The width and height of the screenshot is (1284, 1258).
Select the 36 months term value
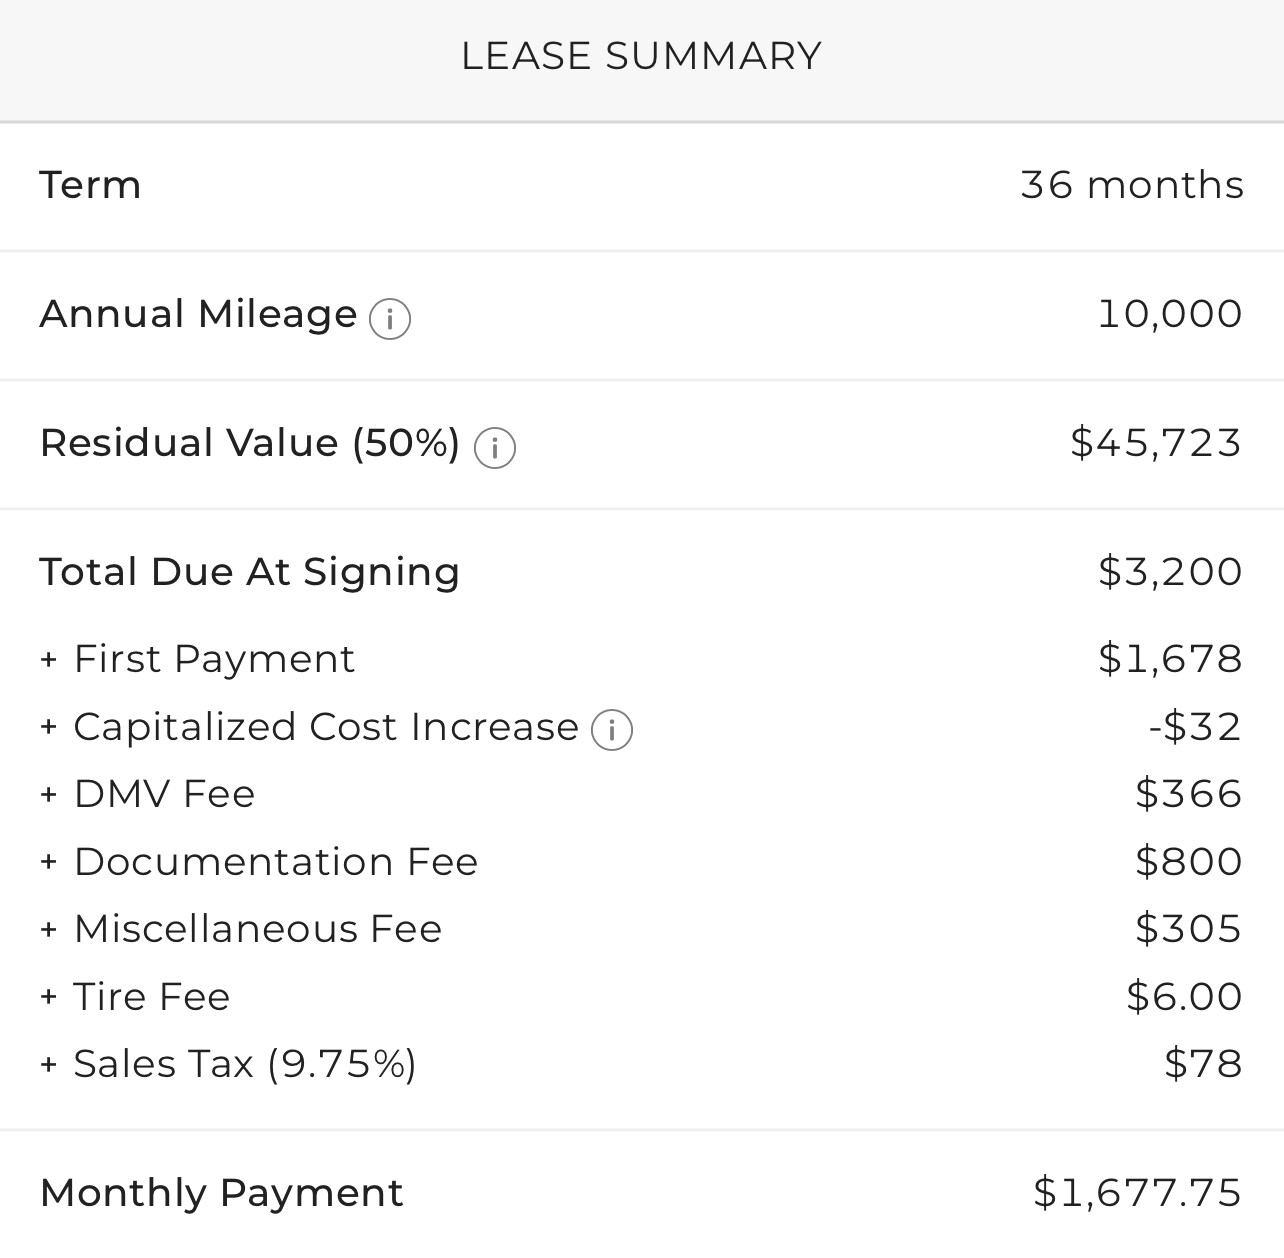pos(1132,185)
